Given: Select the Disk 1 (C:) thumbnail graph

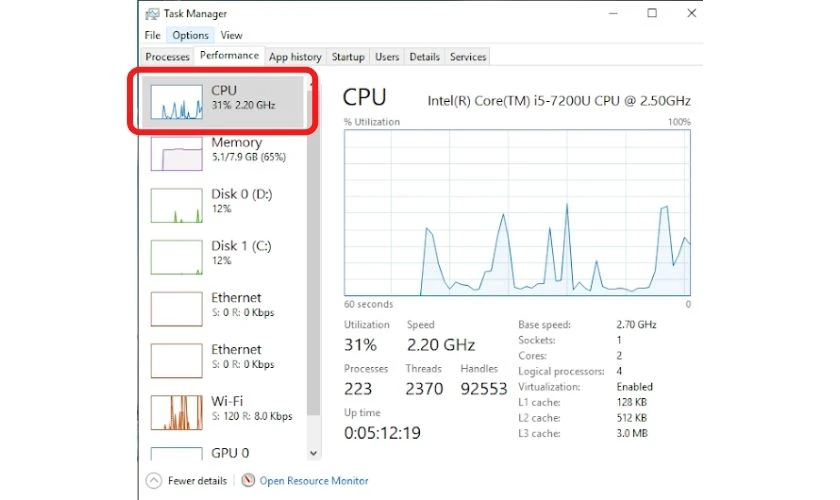Looking at the screenshot, I should tap(176, 257).
